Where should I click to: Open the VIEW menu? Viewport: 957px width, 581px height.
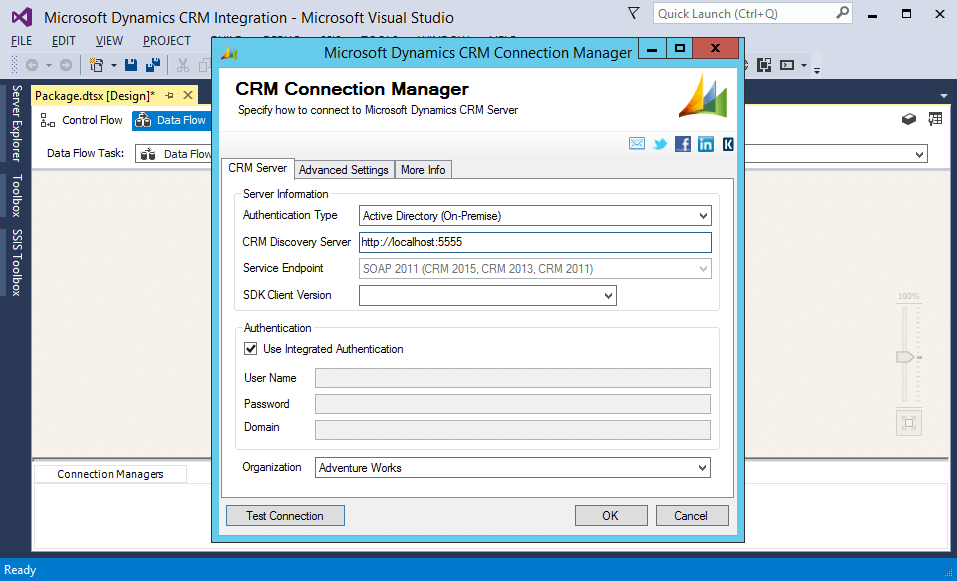point(109,40)
